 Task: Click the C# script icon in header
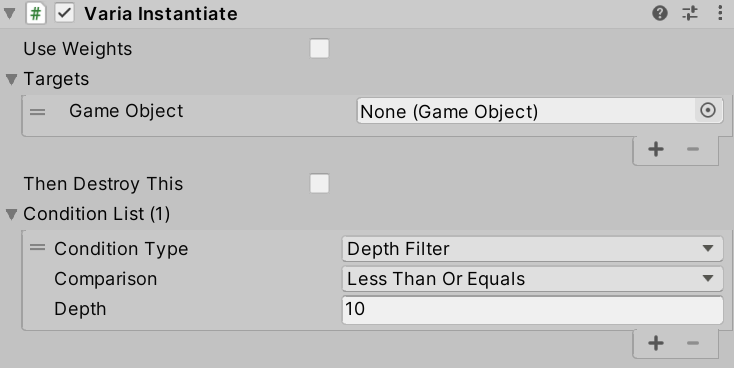coord(36,14)
